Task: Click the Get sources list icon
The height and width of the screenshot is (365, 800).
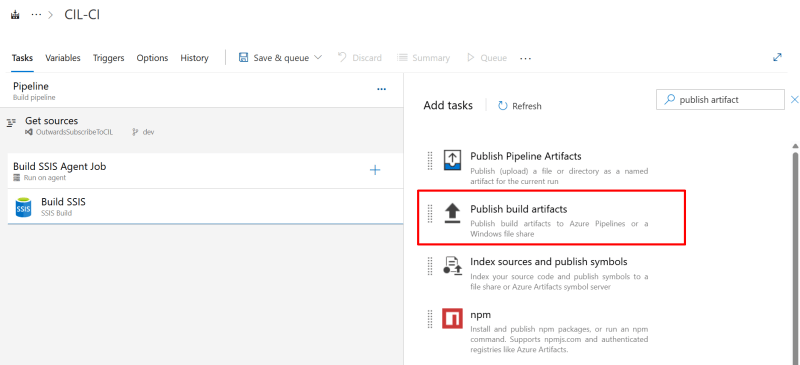Action: [x=11, y=123]
